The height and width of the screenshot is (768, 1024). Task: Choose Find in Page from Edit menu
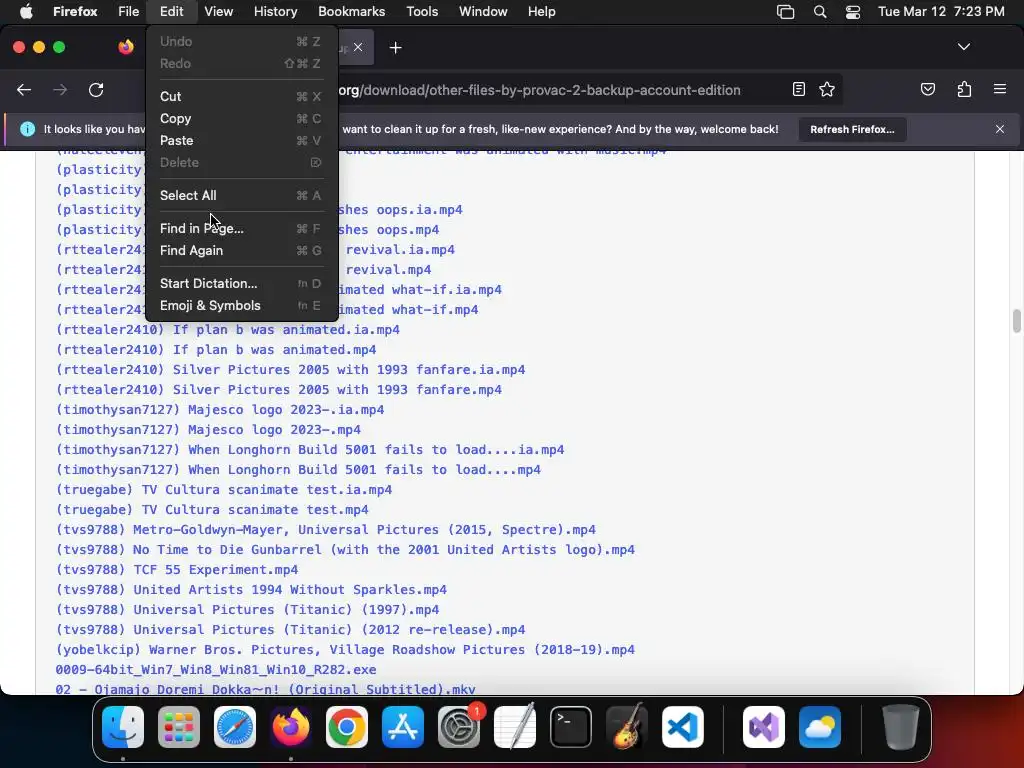242,229
